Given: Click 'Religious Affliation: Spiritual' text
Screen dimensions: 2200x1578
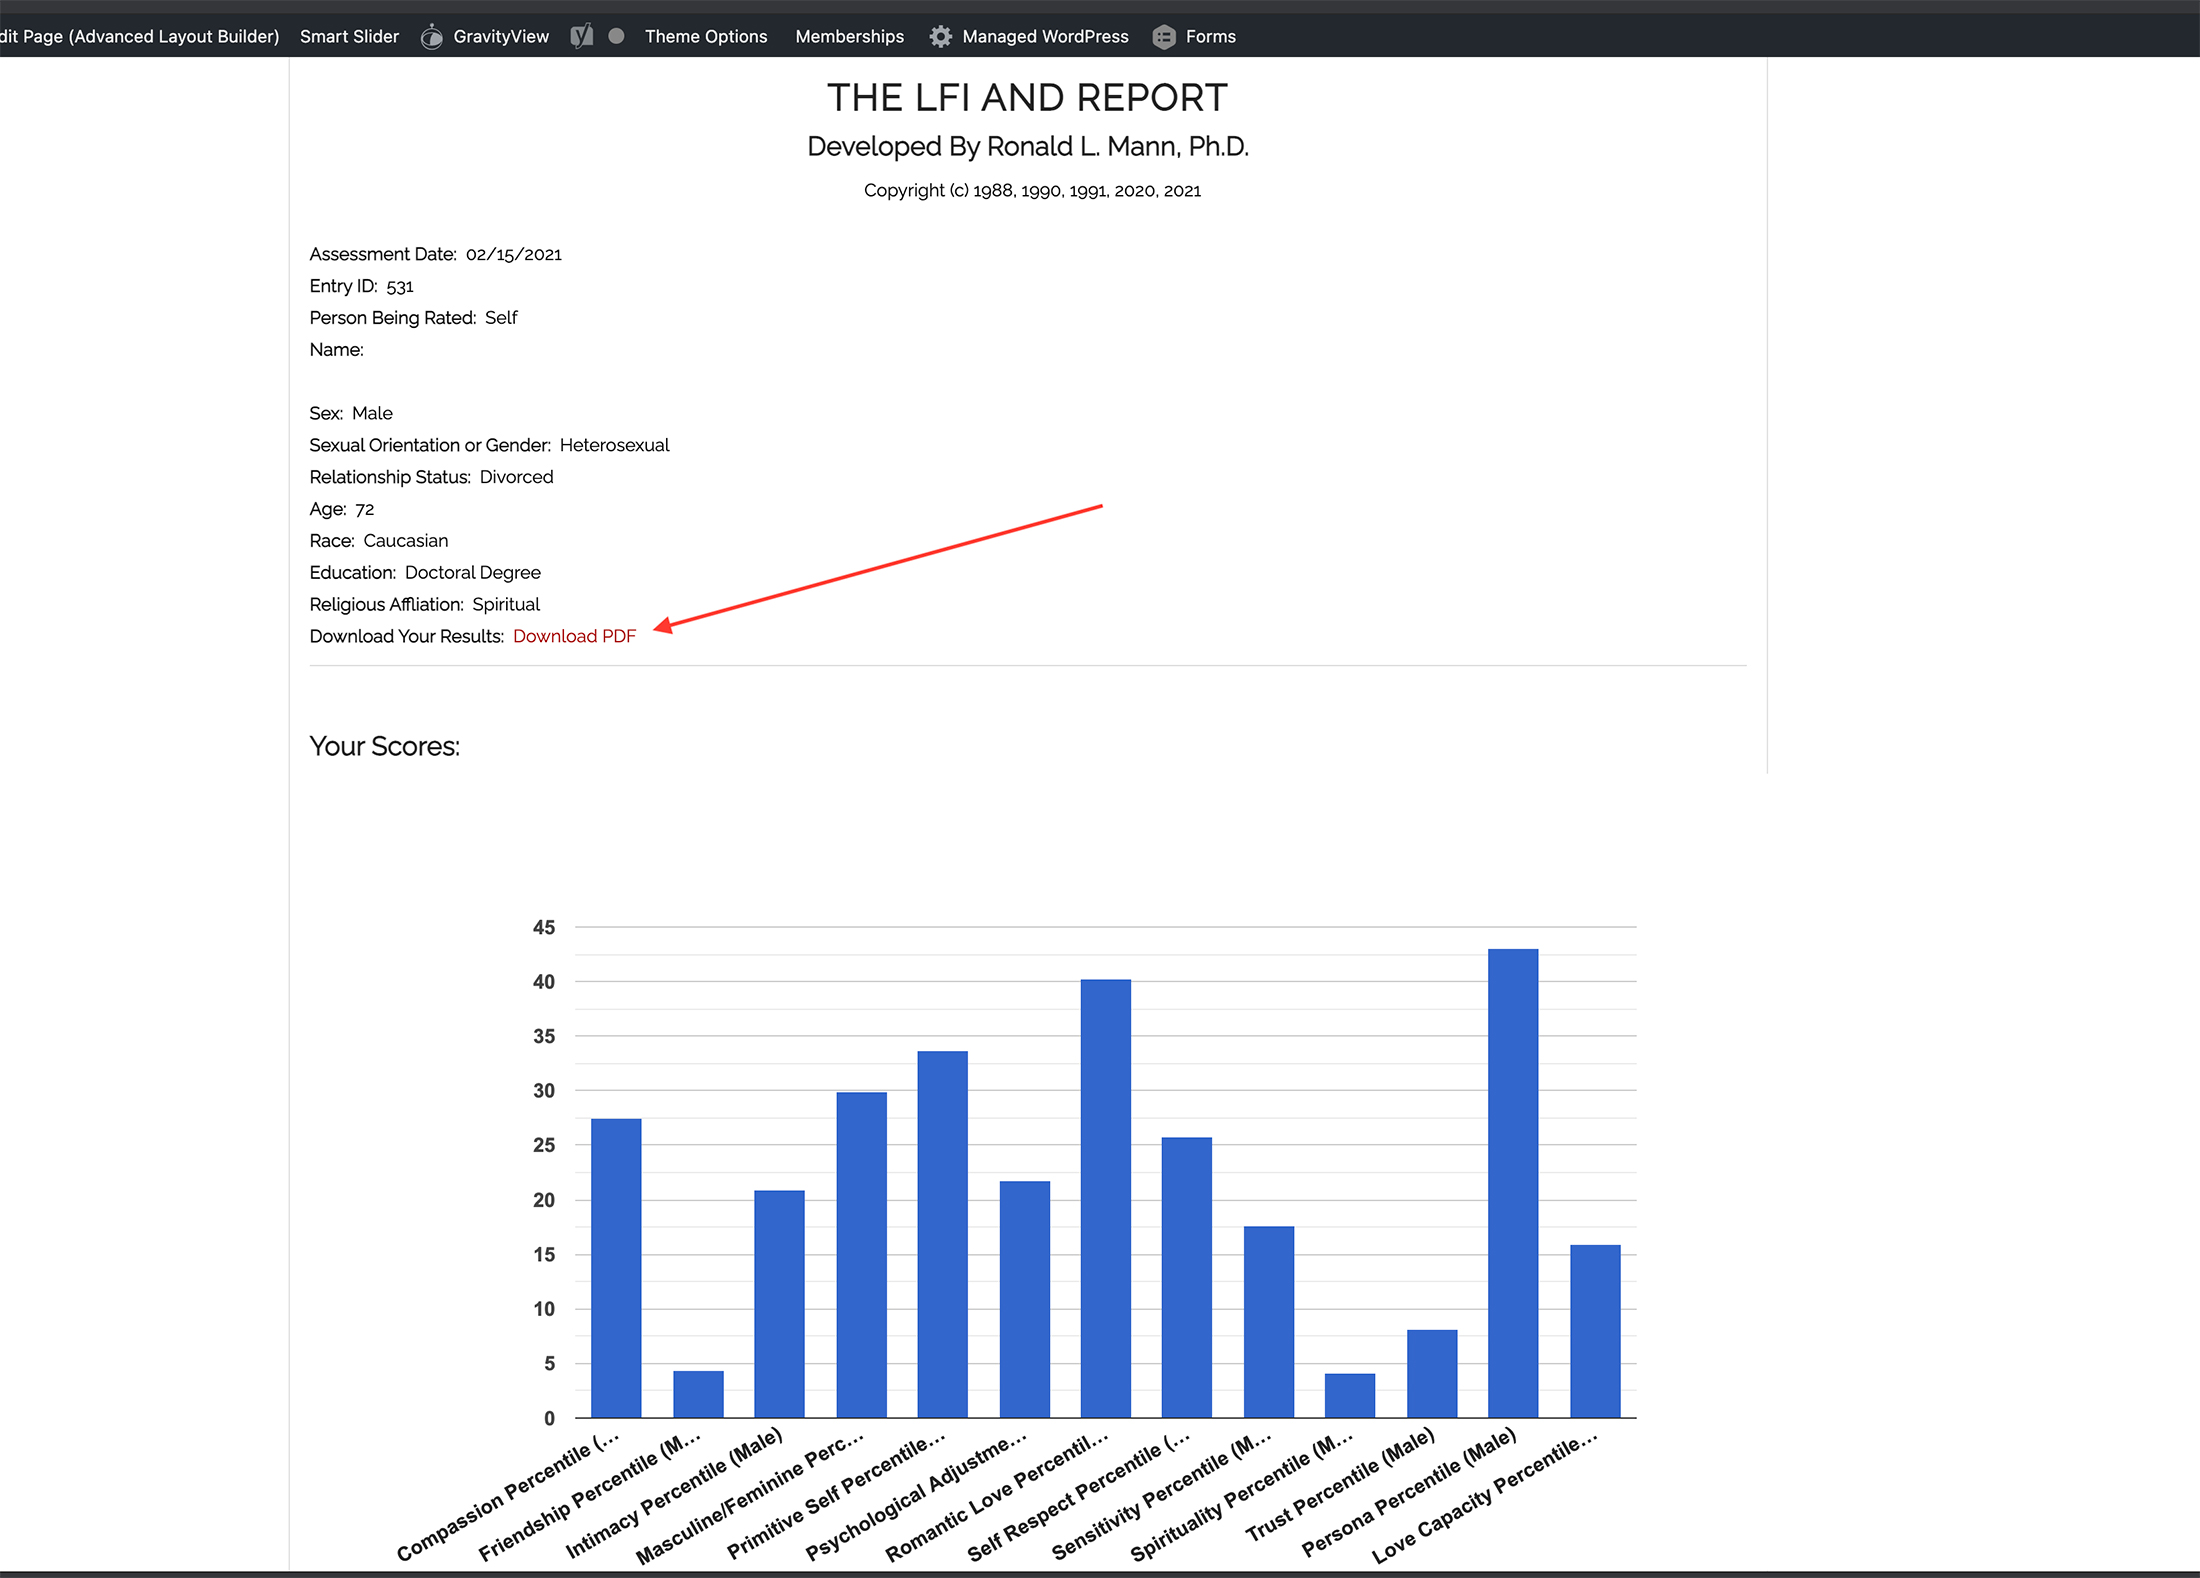Looking at the screenshot, I should click(424, 604).
